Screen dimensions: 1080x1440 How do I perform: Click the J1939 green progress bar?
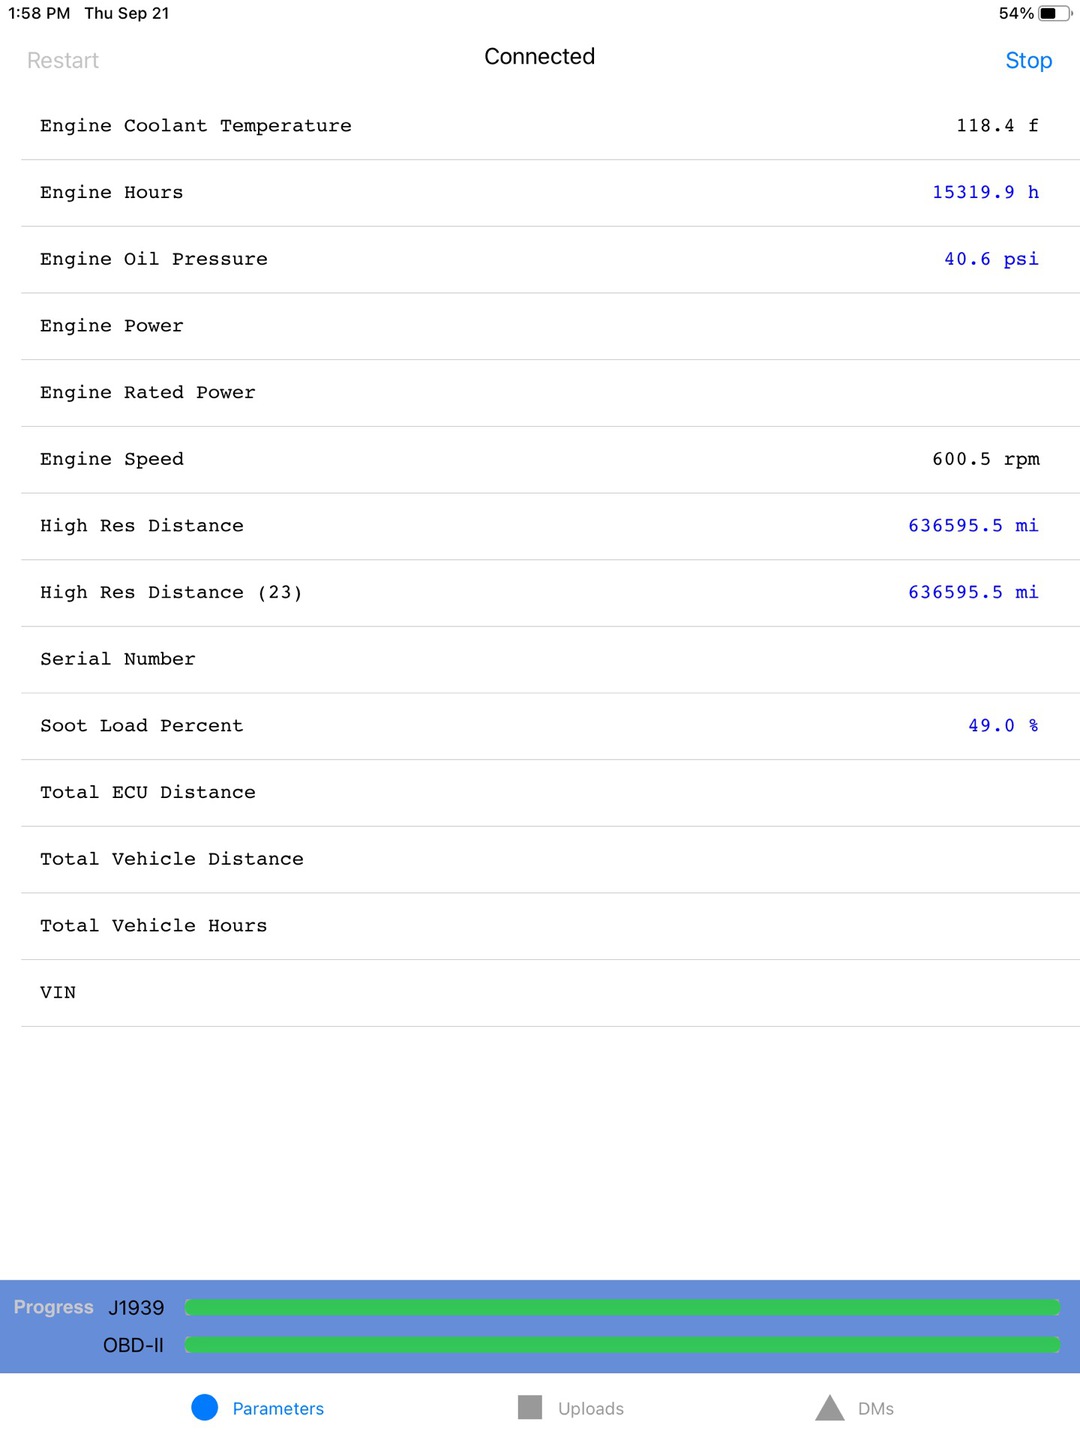pos(621,1307)
